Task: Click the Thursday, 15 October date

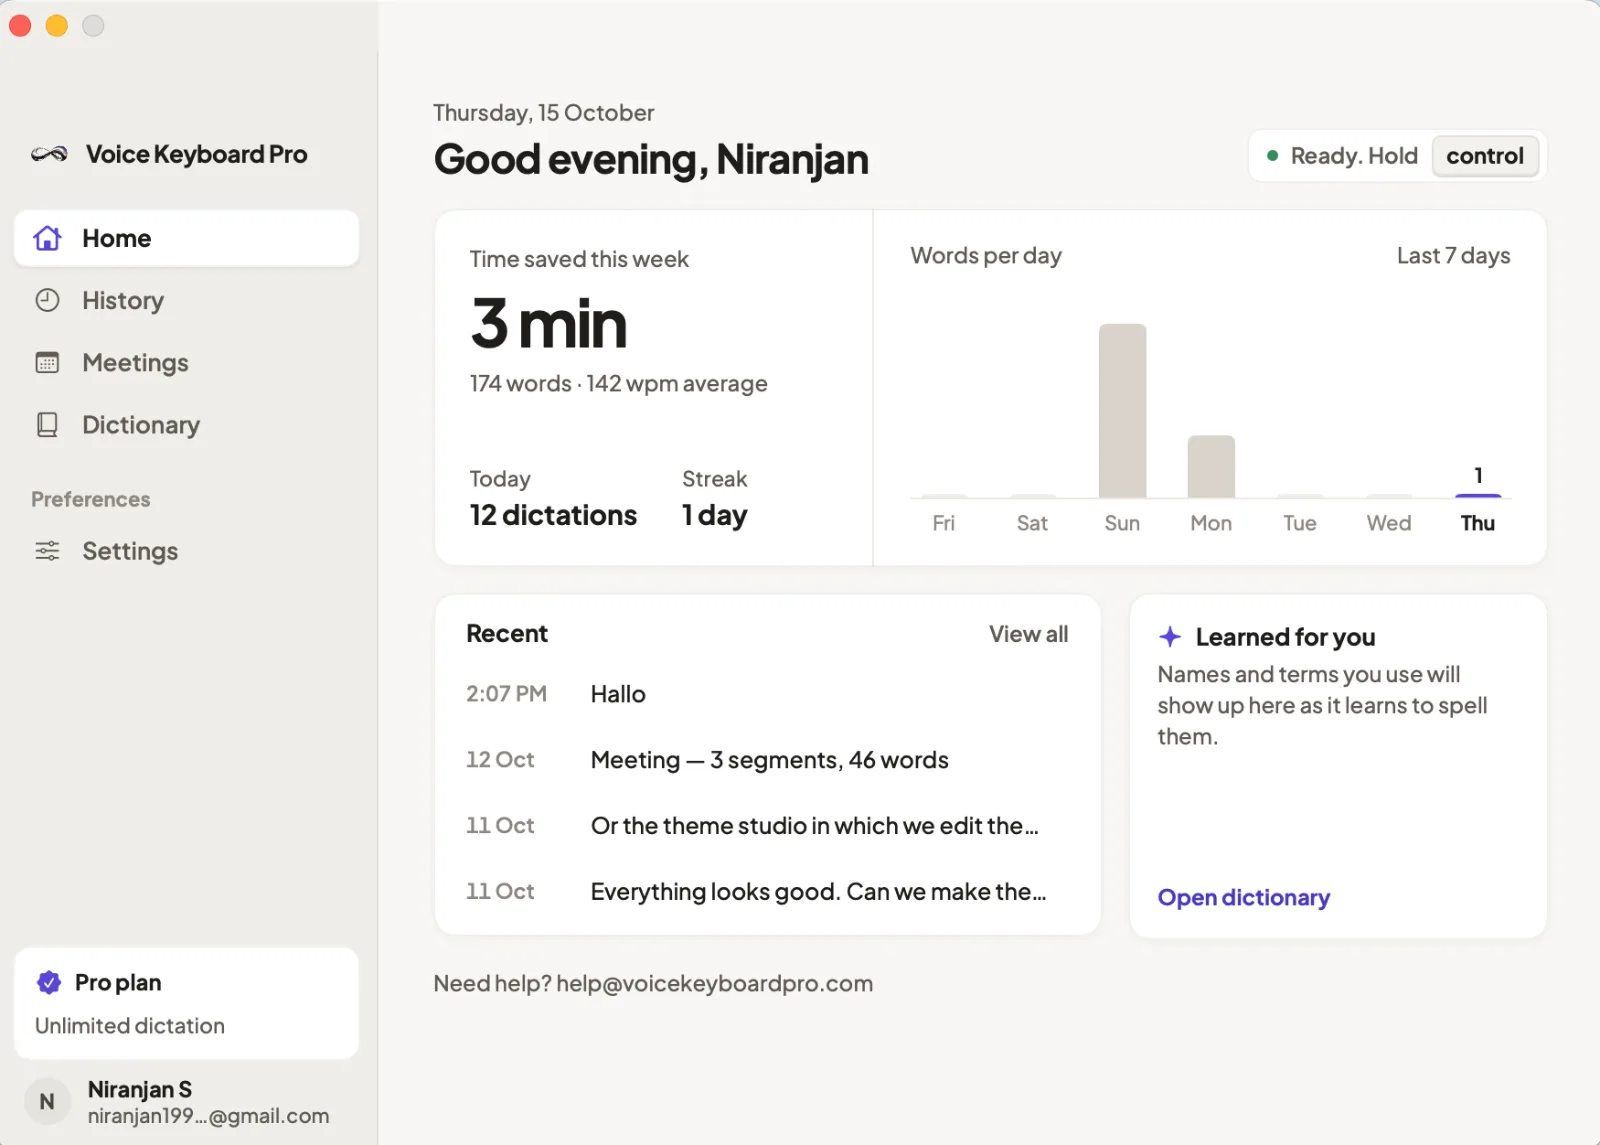Action: (543, 113)
